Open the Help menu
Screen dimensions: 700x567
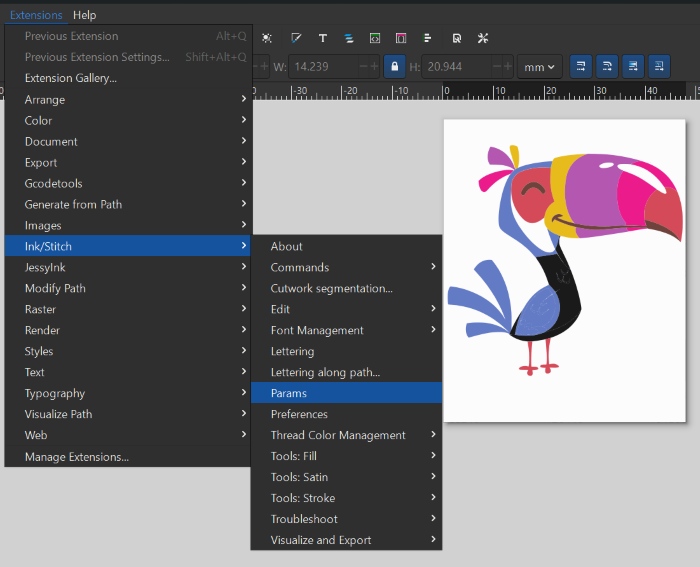(x=85, y=15)
